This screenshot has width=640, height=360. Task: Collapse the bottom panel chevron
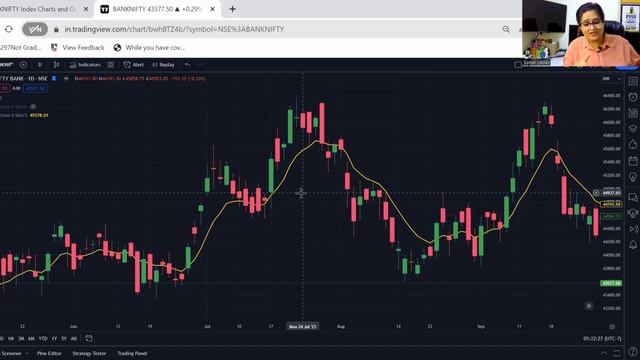pyautogui.click(x=604, y=353)
